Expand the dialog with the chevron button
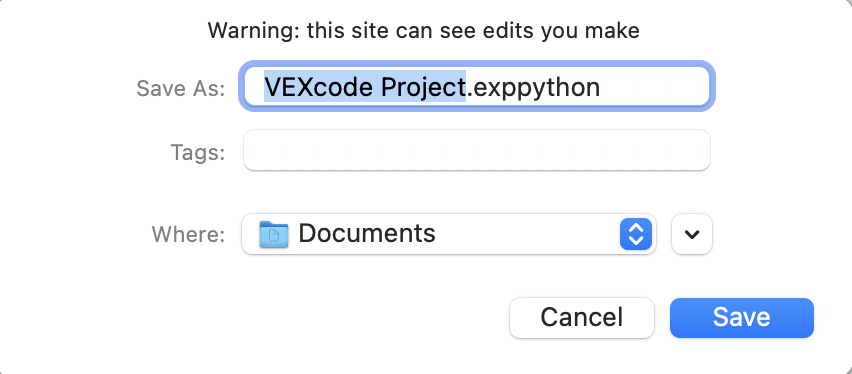The height and width of the screenshot is (374, 852). pyautogui.click(x=692, y=234)
